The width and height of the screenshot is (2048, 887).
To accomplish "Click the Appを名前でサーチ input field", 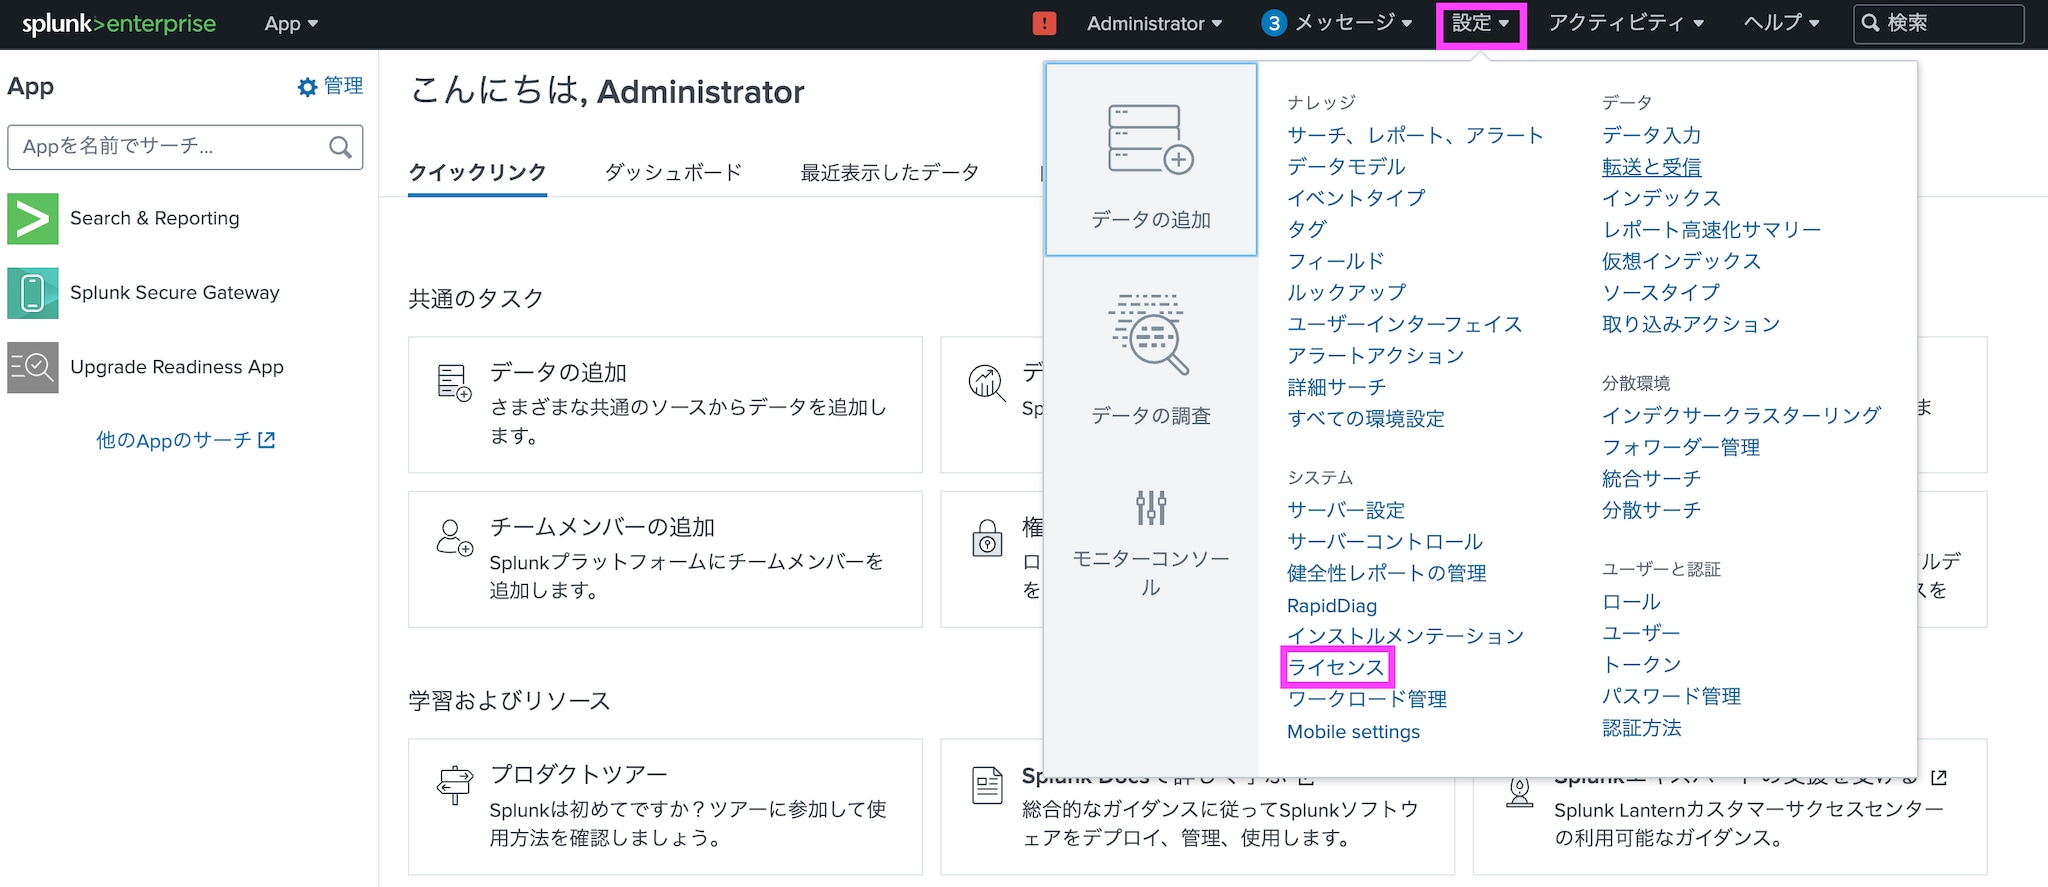I will 185,147.
